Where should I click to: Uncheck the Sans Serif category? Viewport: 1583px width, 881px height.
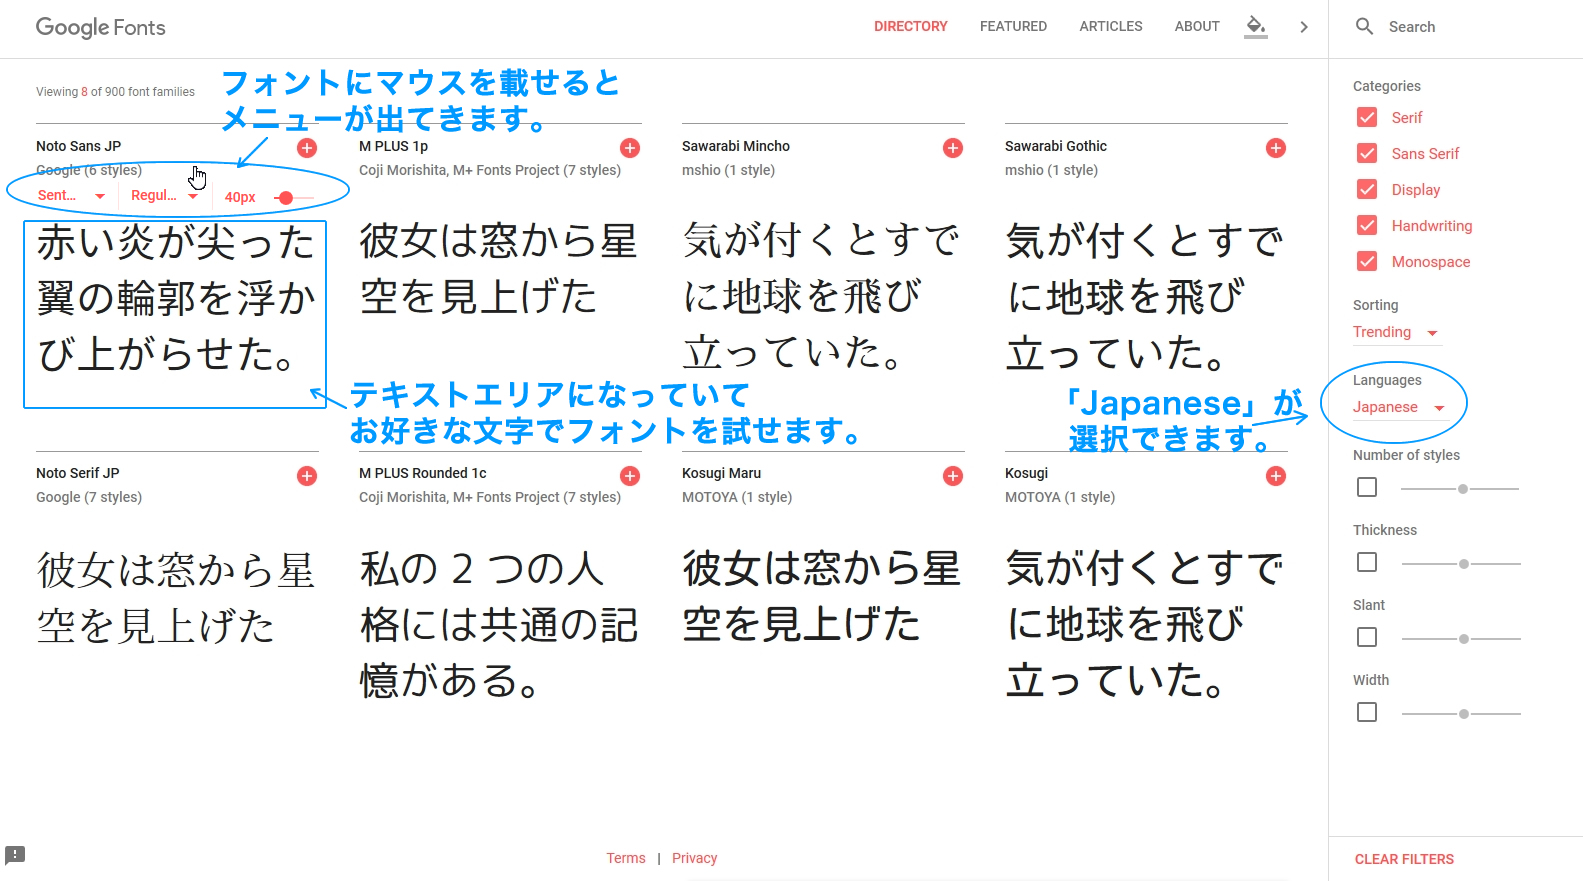(x=1367, y=153)
